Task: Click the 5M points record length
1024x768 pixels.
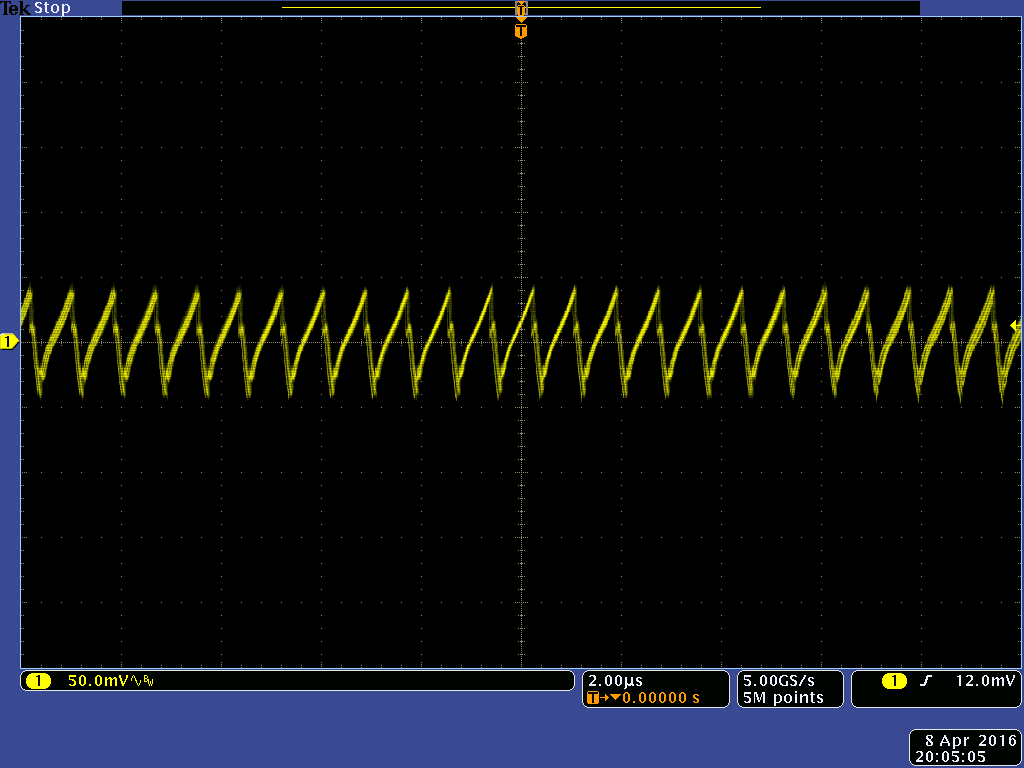Action: (x=783, y=698)
